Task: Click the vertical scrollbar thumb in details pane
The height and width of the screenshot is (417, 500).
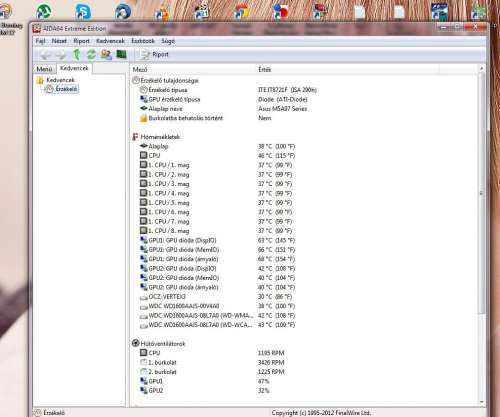Action: tap(481, 193)
